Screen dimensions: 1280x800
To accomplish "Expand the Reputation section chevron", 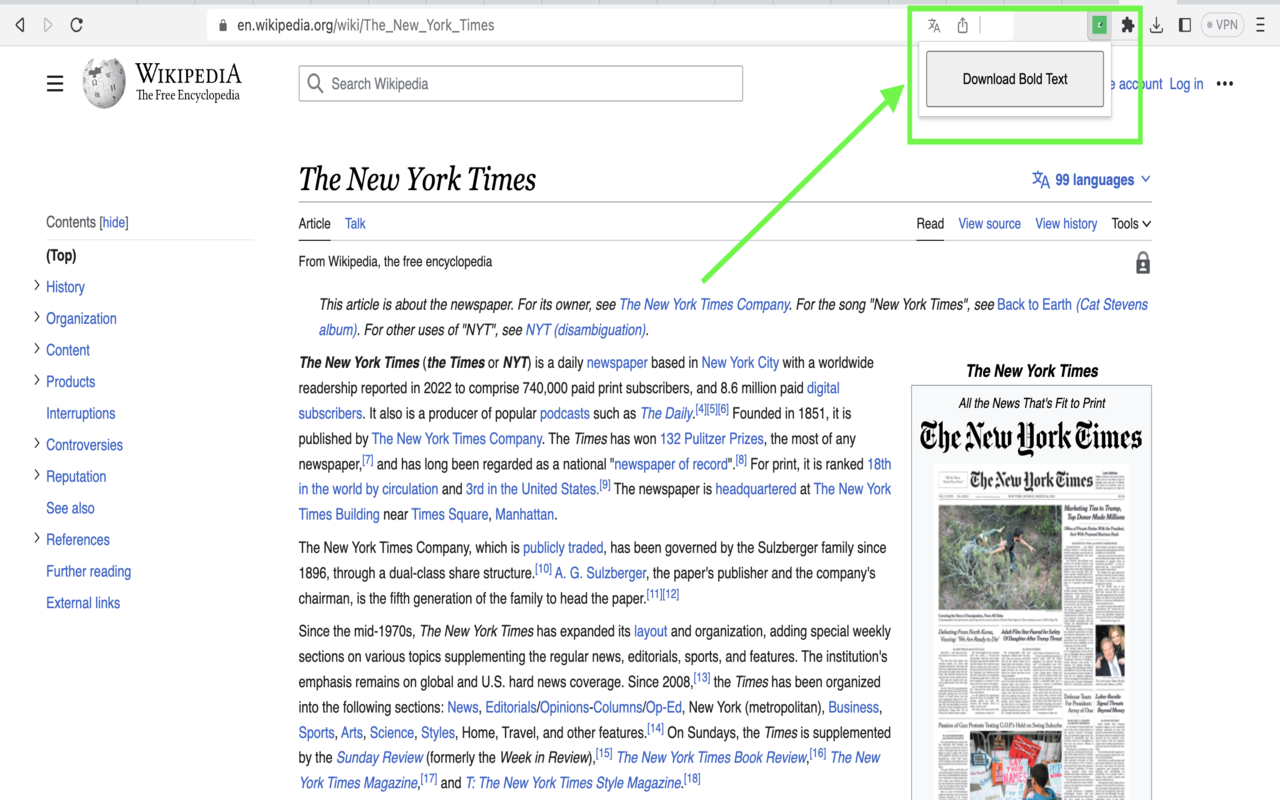I will [37, 475].
